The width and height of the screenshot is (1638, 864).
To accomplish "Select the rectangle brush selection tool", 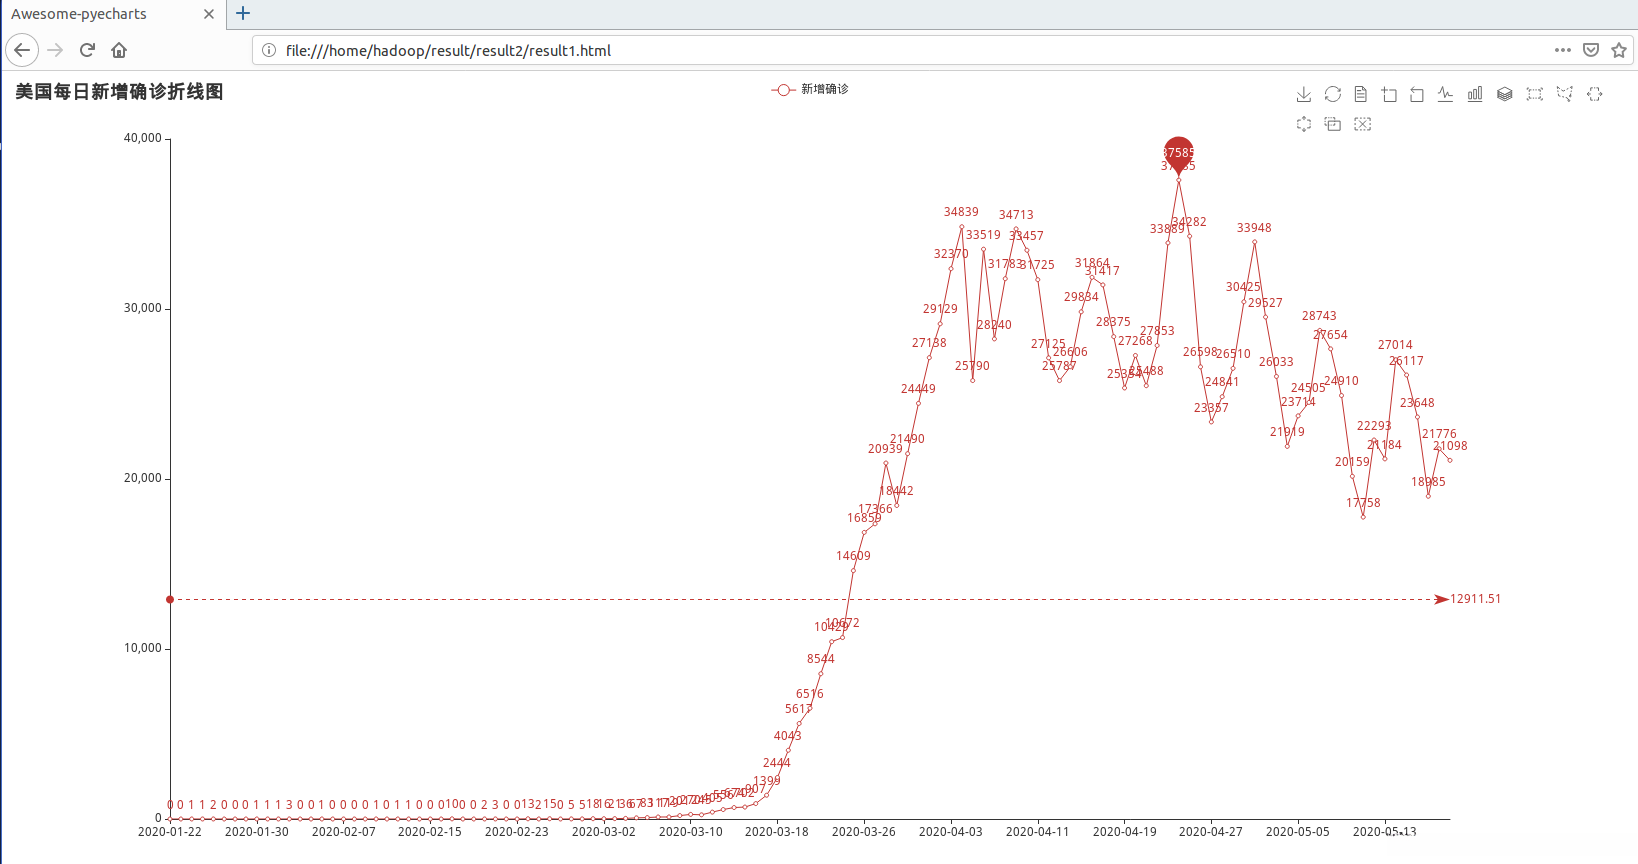I will point(1535,94).
